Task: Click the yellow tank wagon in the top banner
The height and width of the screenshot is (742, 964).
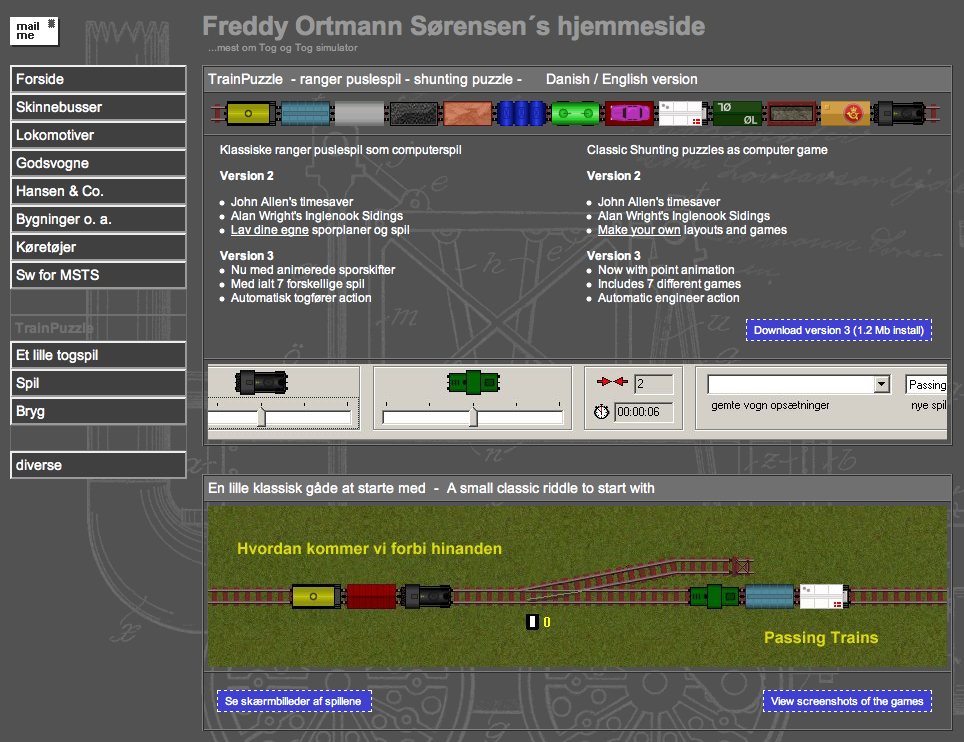Action: (251, 115)
